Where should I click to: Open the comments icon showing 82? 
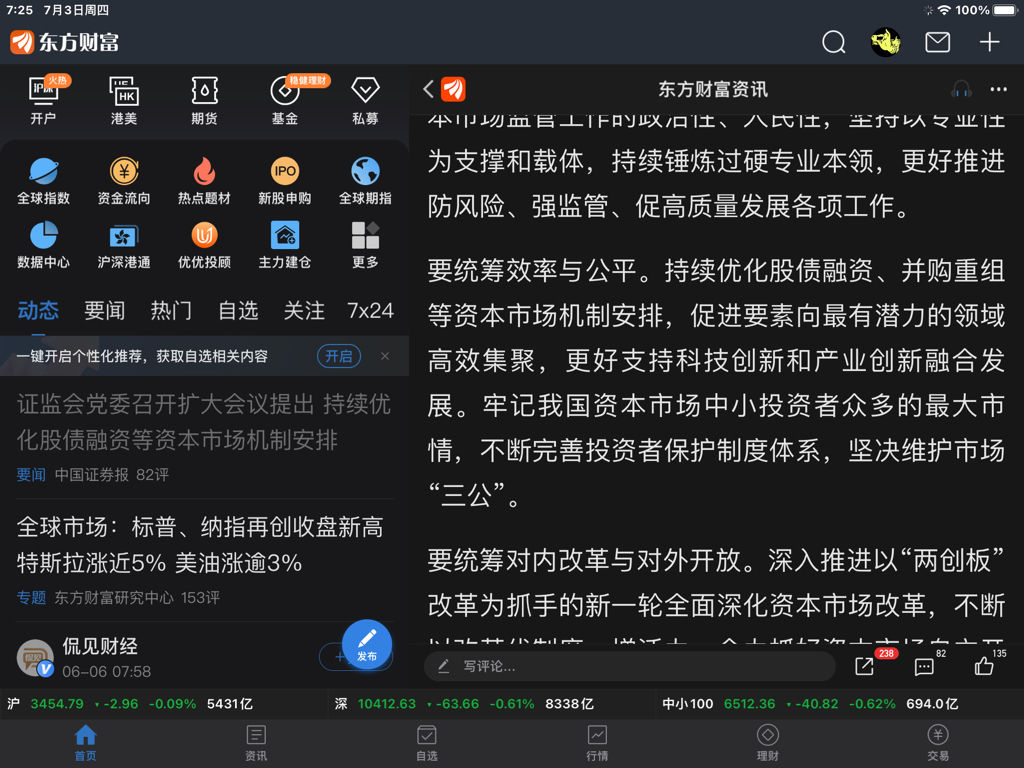(x=924, y=666)
